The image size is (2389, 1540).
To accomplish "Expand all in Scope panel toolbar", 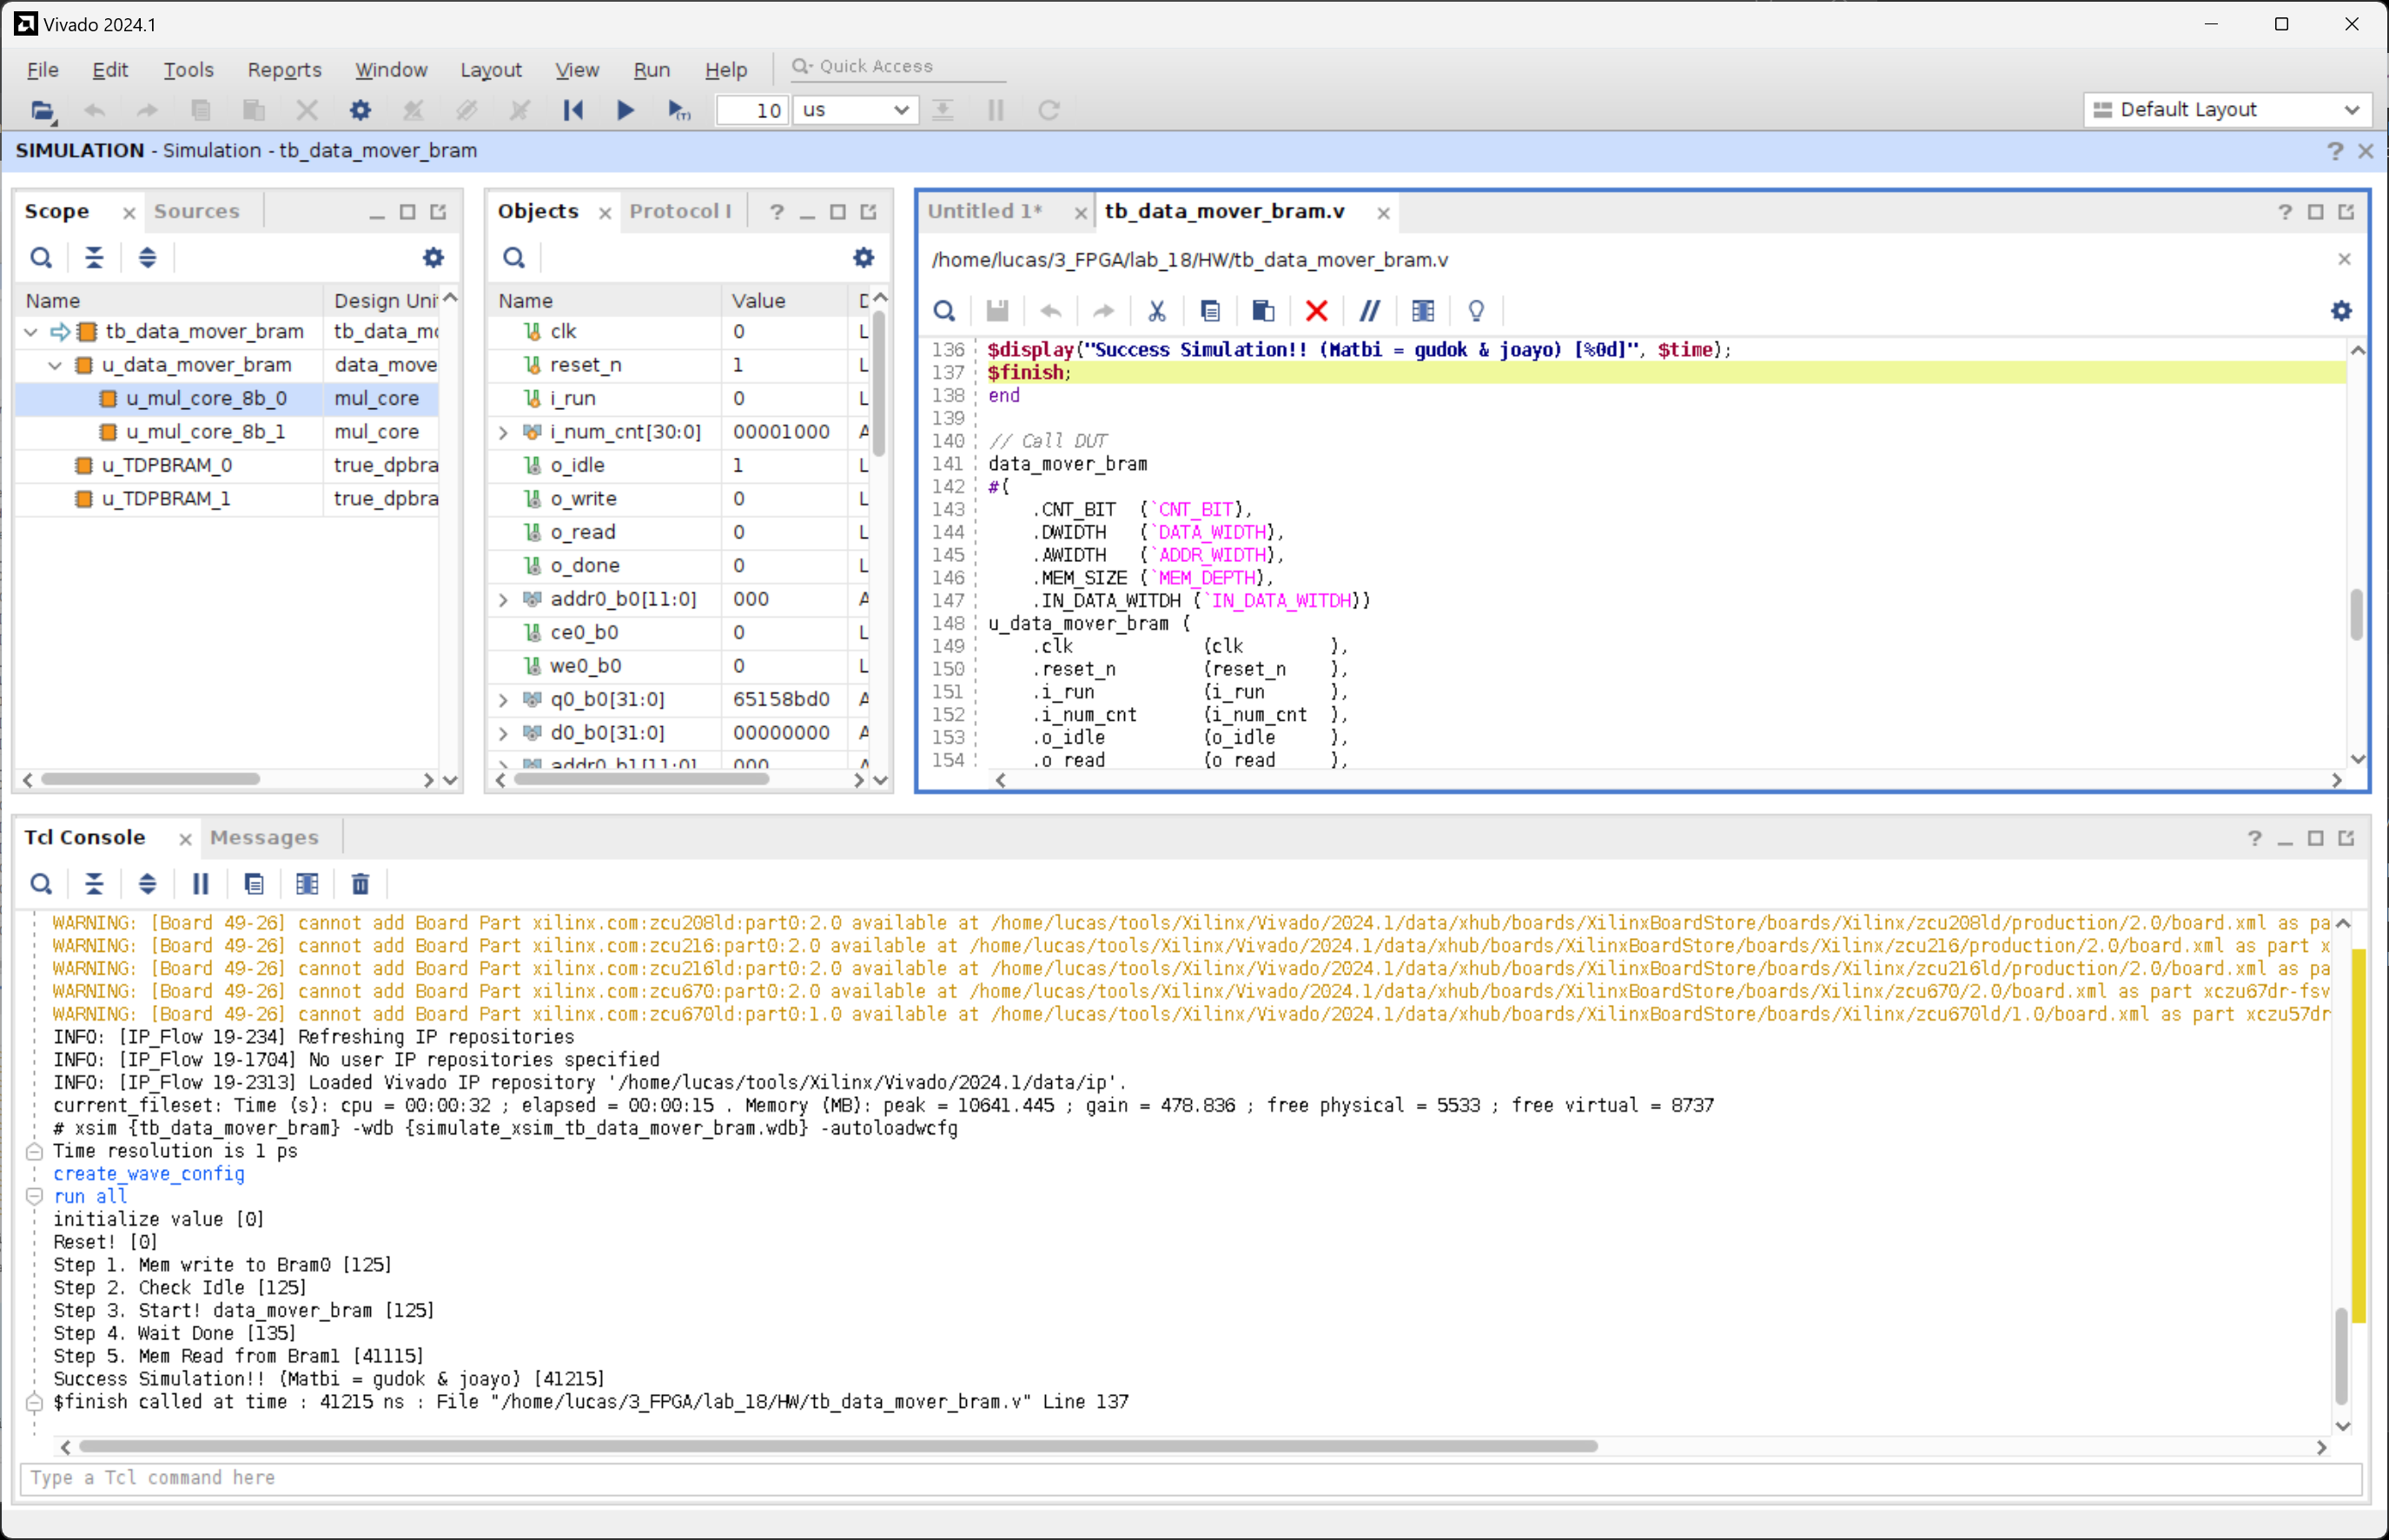I will (147, 258).
